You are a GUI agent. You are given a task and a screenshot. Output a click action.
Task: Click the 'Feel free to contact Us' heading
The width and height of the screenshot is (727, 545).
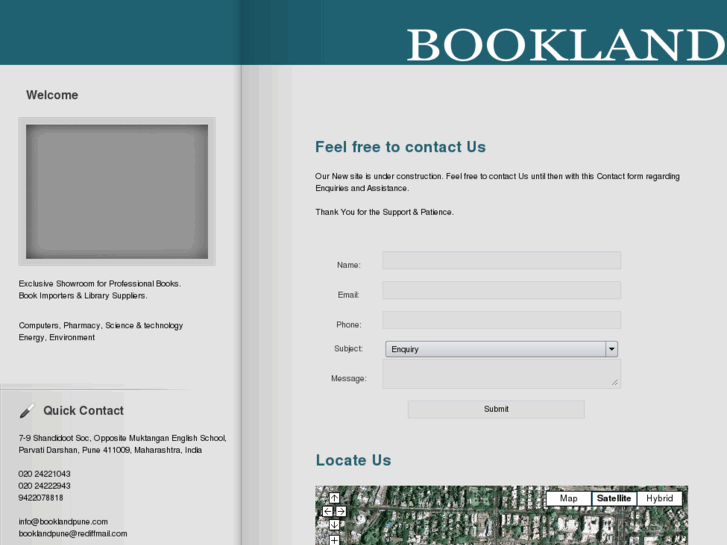pyautogui.click(x=400, y=147)
